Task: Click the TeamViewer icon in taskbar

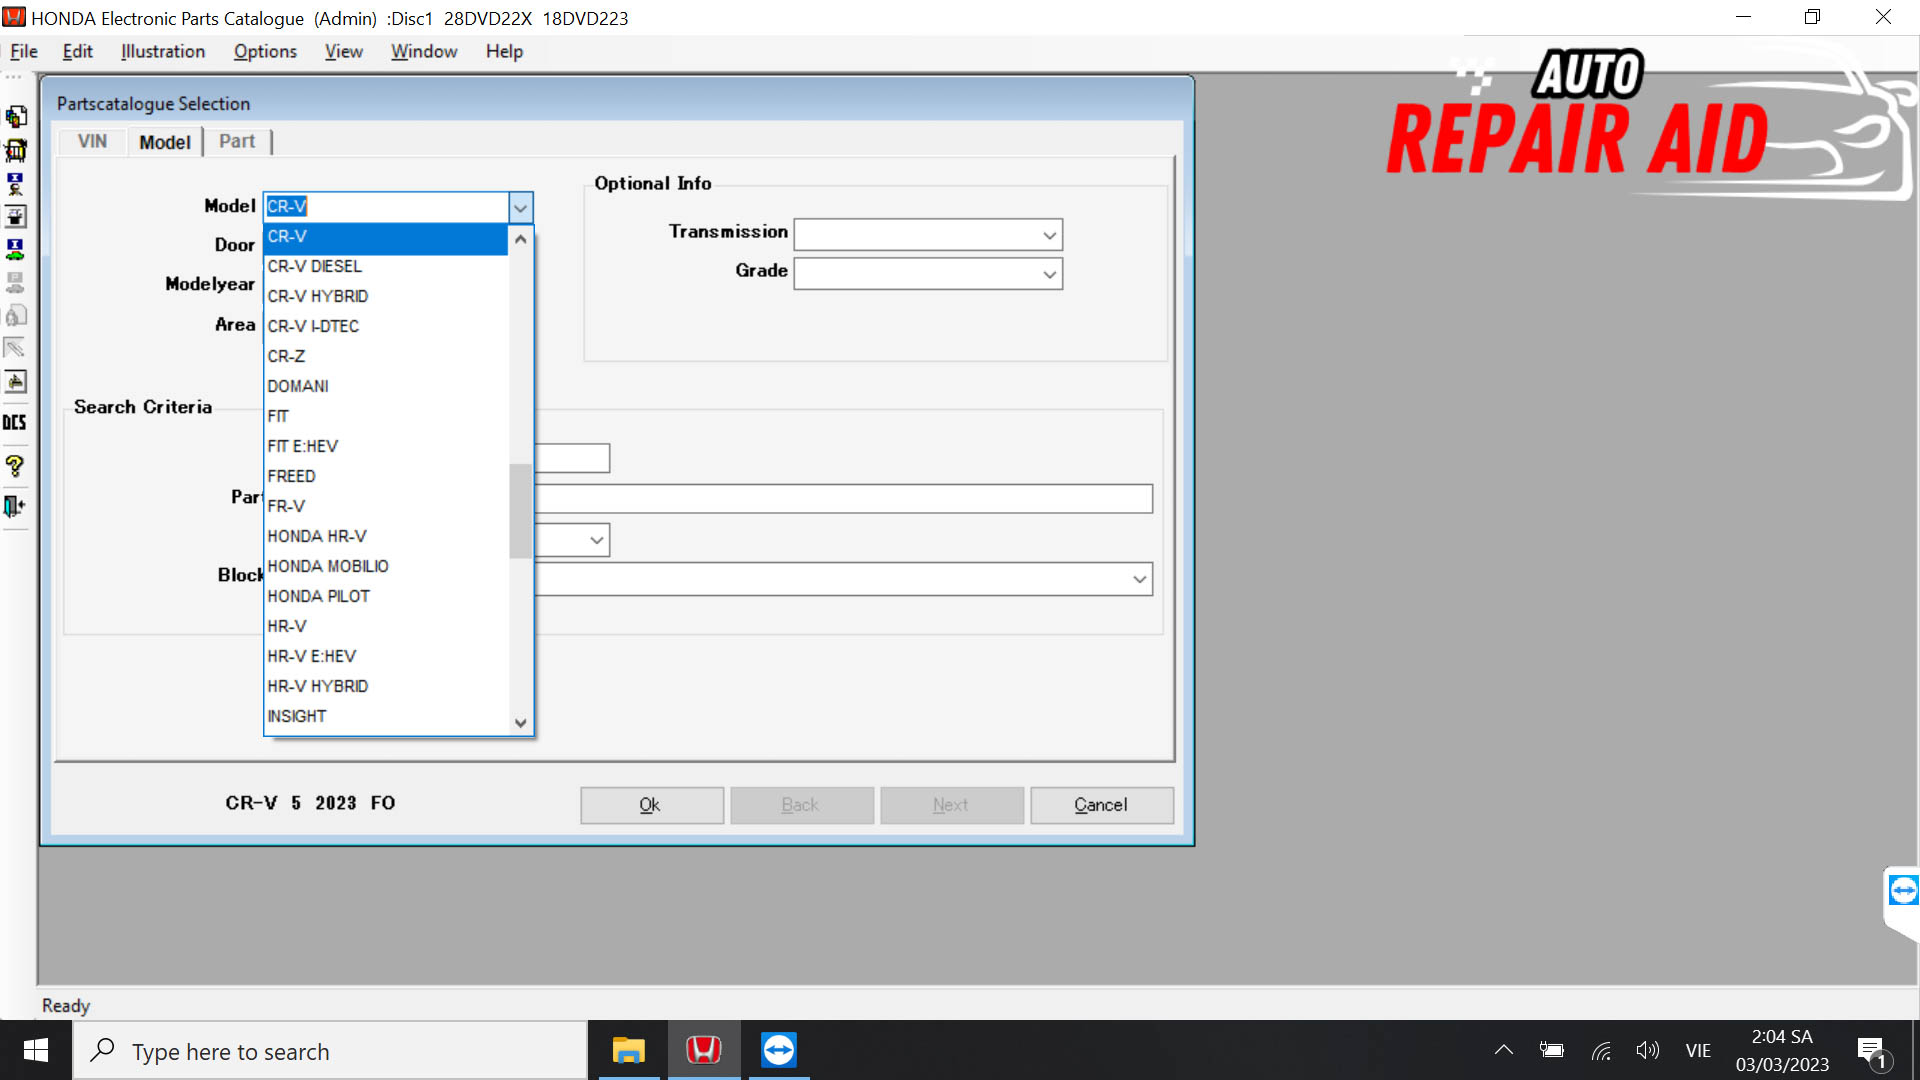Action: (778, 1051)
